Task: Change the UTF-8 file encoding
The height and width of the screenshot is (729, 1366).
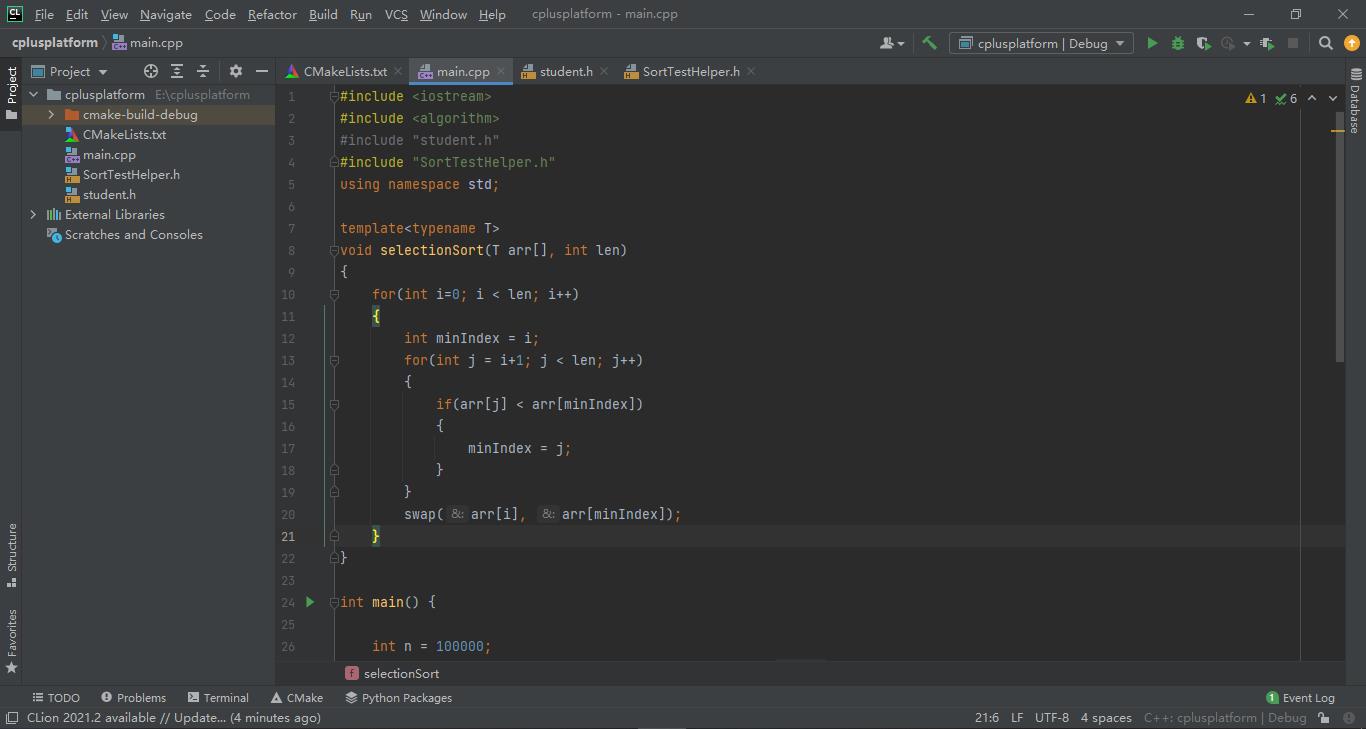Action: [1052, 717]
